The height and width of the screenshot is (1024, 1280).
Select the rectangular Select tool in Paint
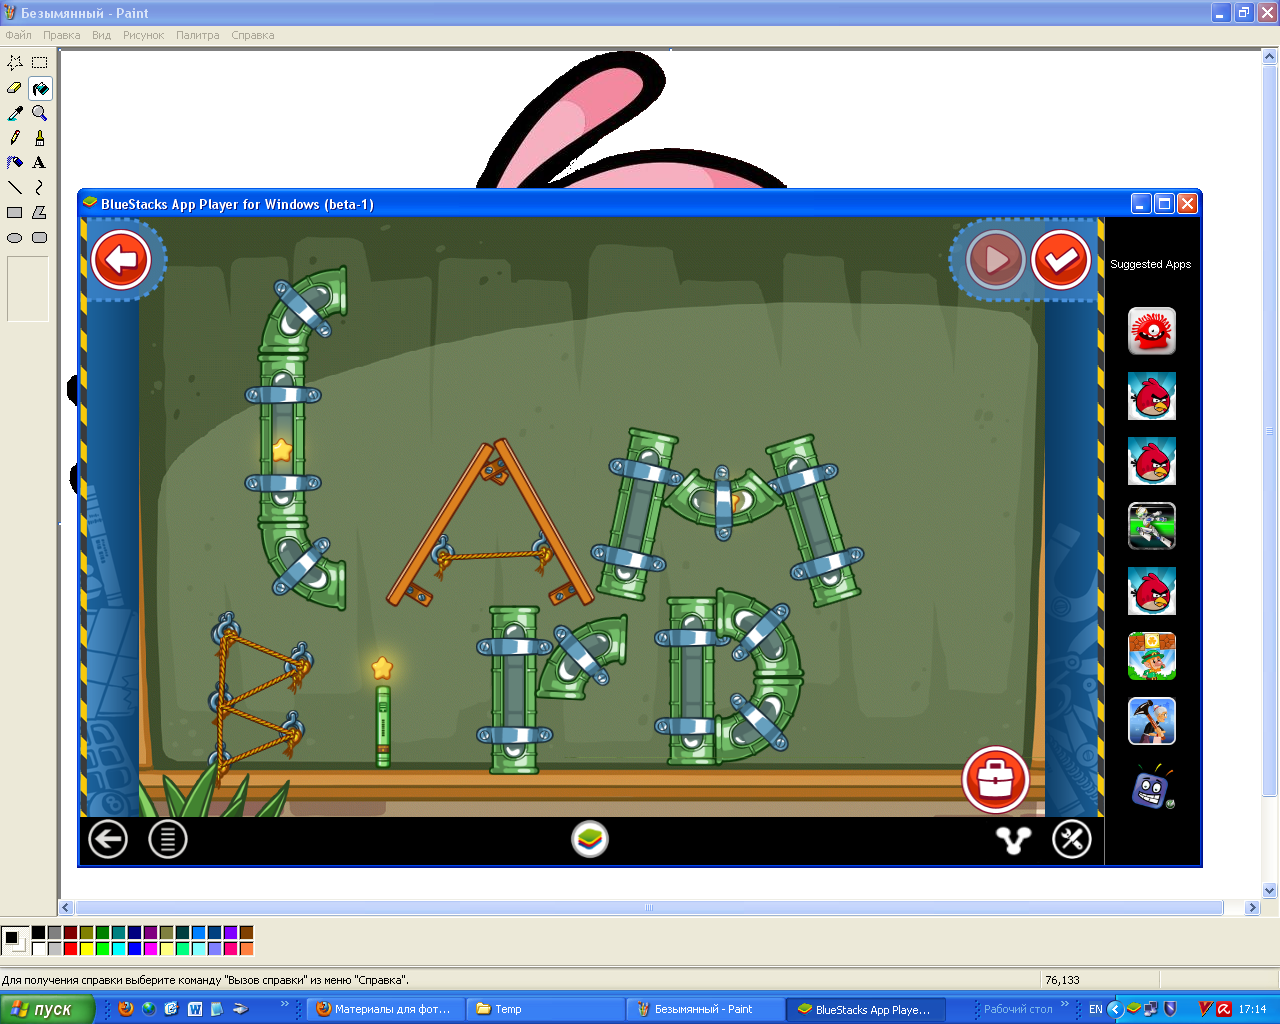(x=40, y=63)
